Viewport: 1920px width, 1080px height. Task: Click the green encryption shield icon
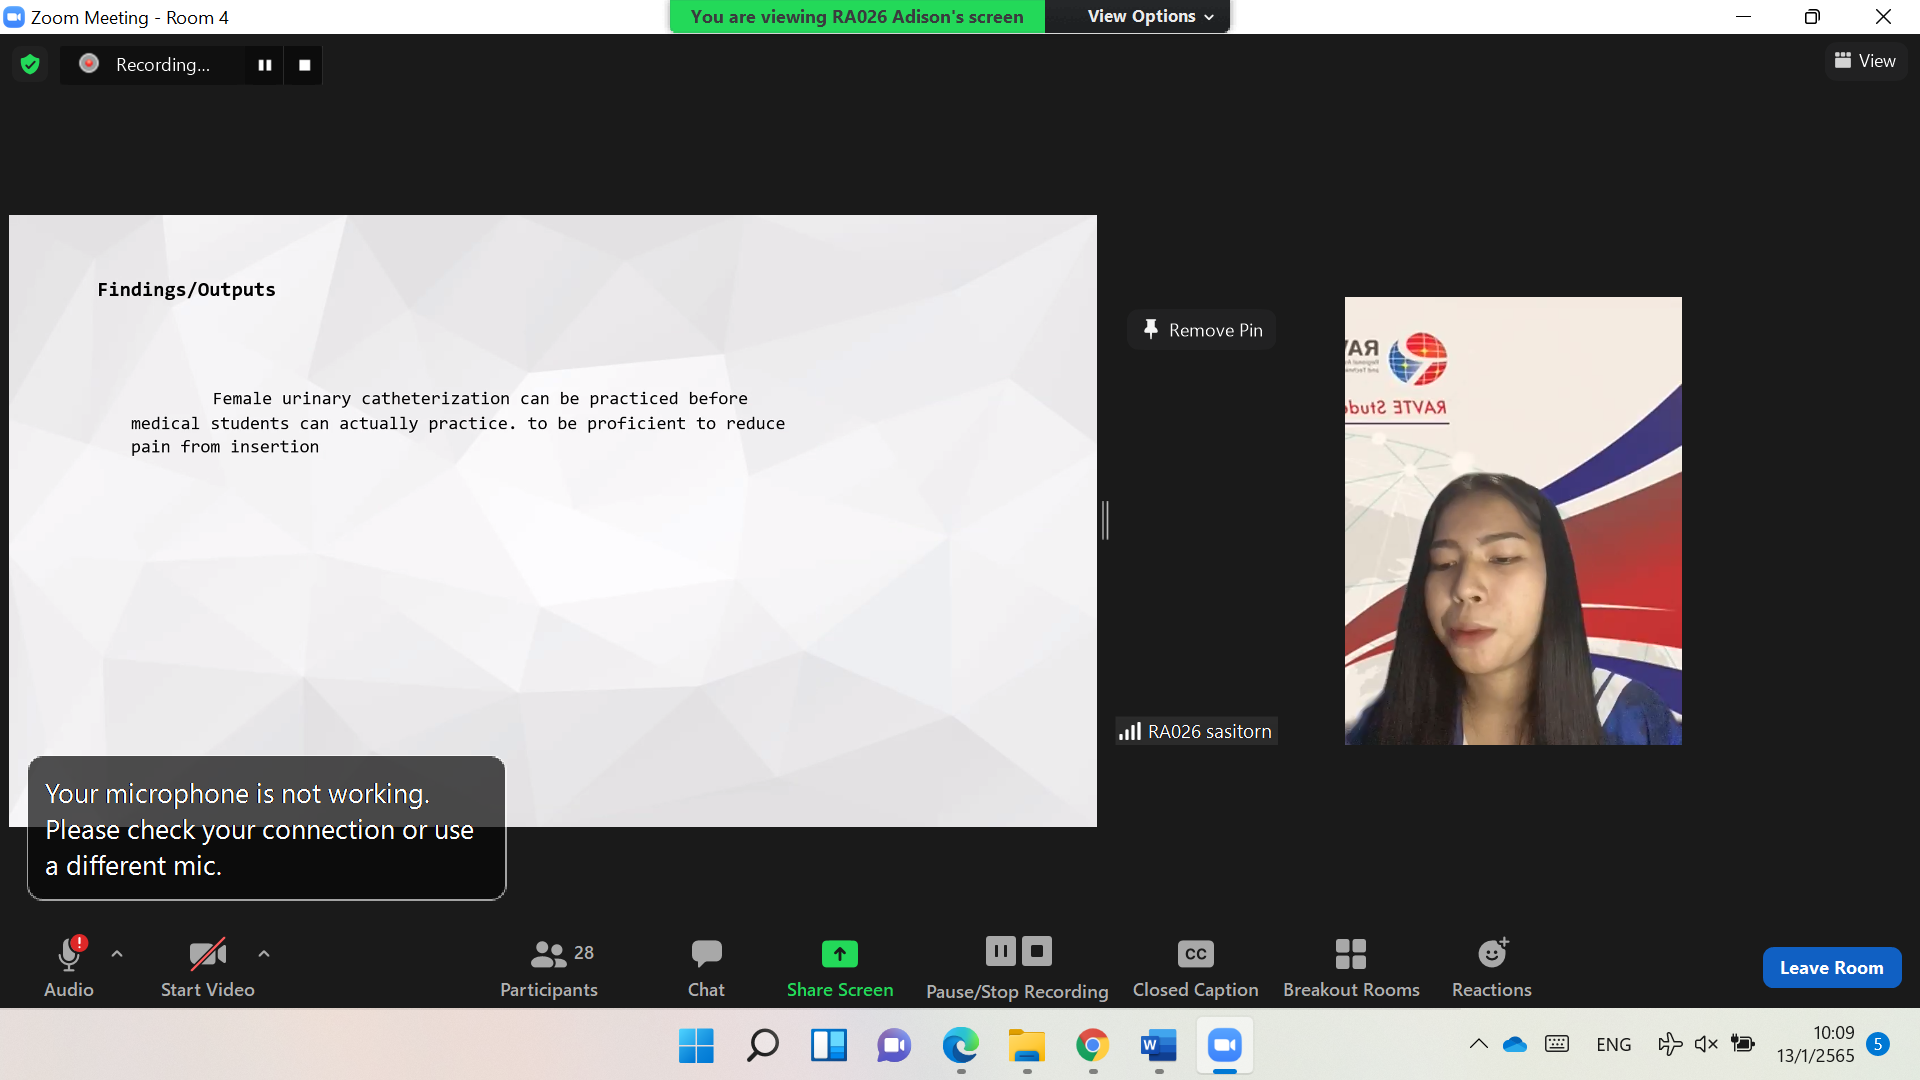pyautogui.click(x=30, y=65)
